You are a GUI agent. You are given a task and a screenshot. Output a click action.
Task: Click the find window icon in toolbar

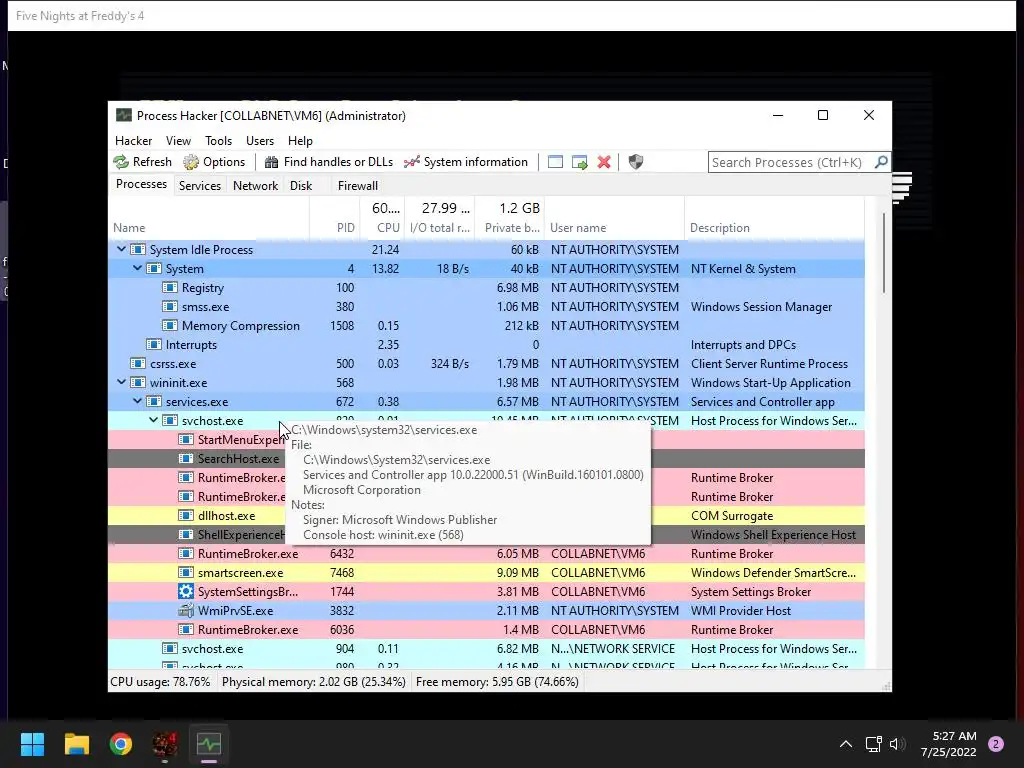click(x=555, y=162)
